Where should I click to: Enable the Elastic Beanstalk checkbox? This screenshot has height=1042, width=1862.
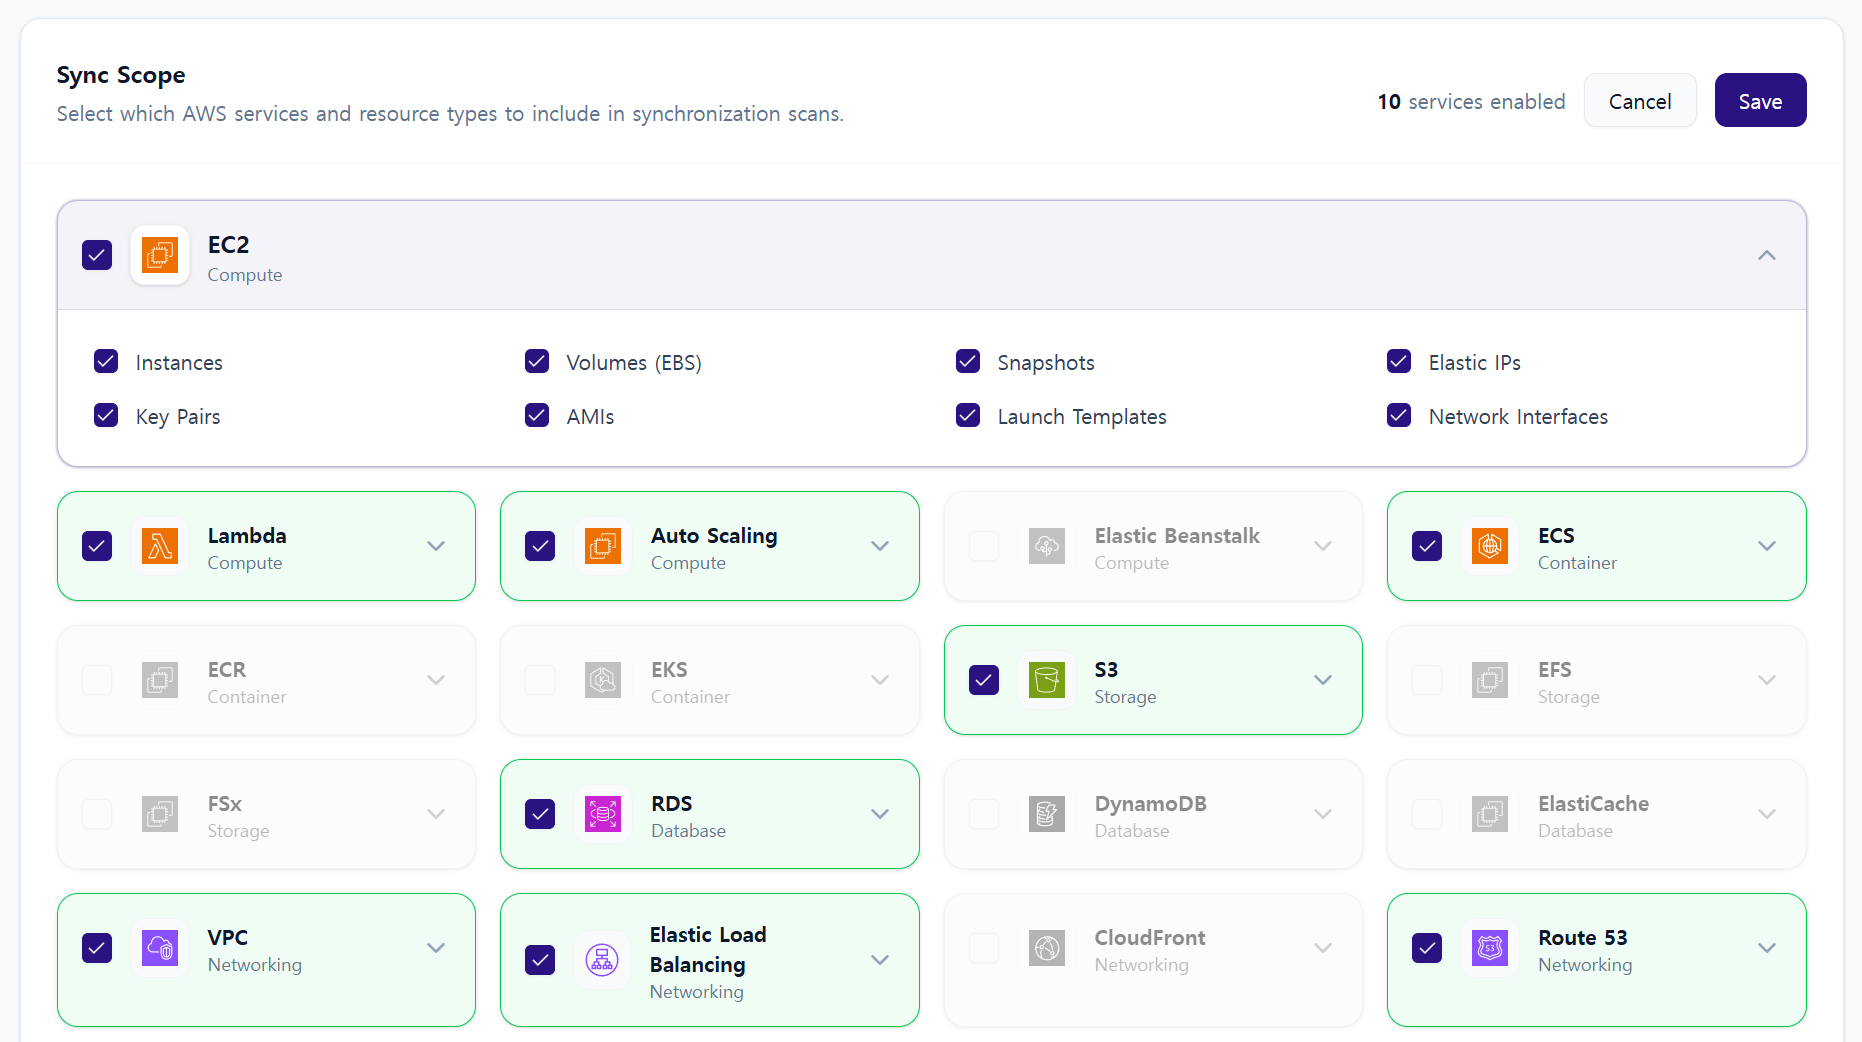click(x=984, y=546)
